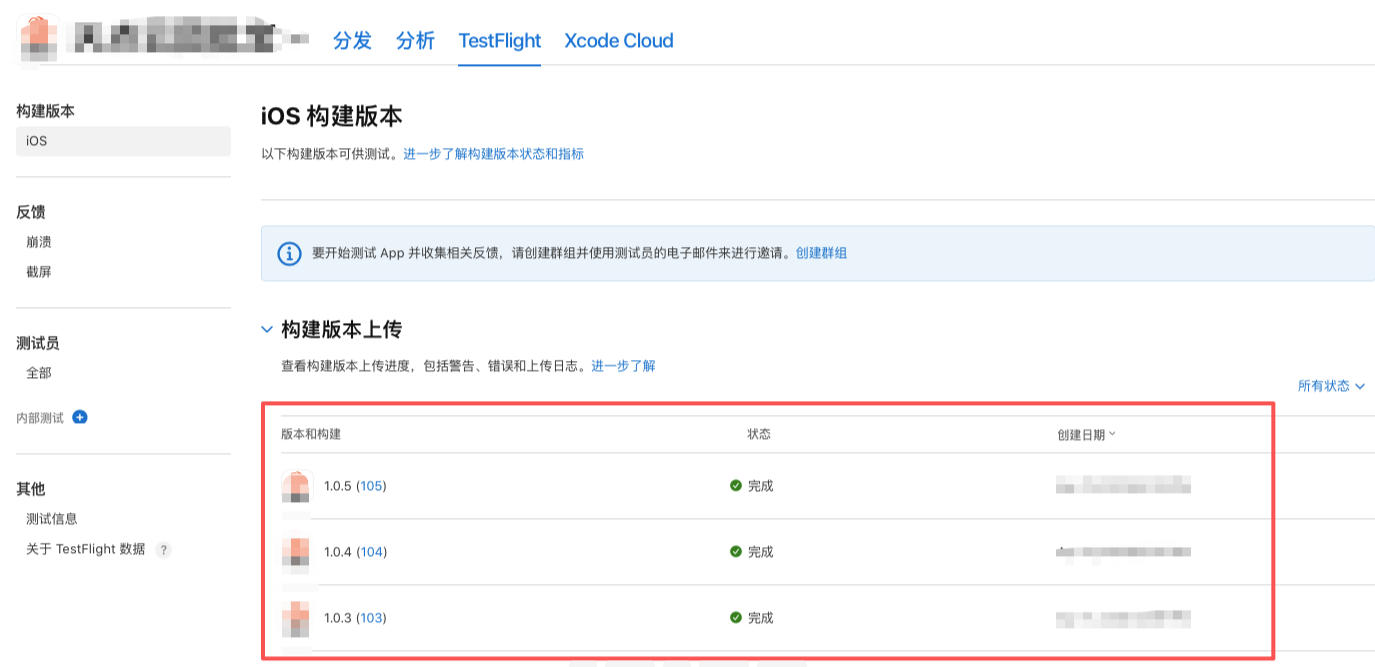This screenshot has width=1375, height=667.
Task: Click the 创建群组 link in the banner
Action: coord(821,253)
